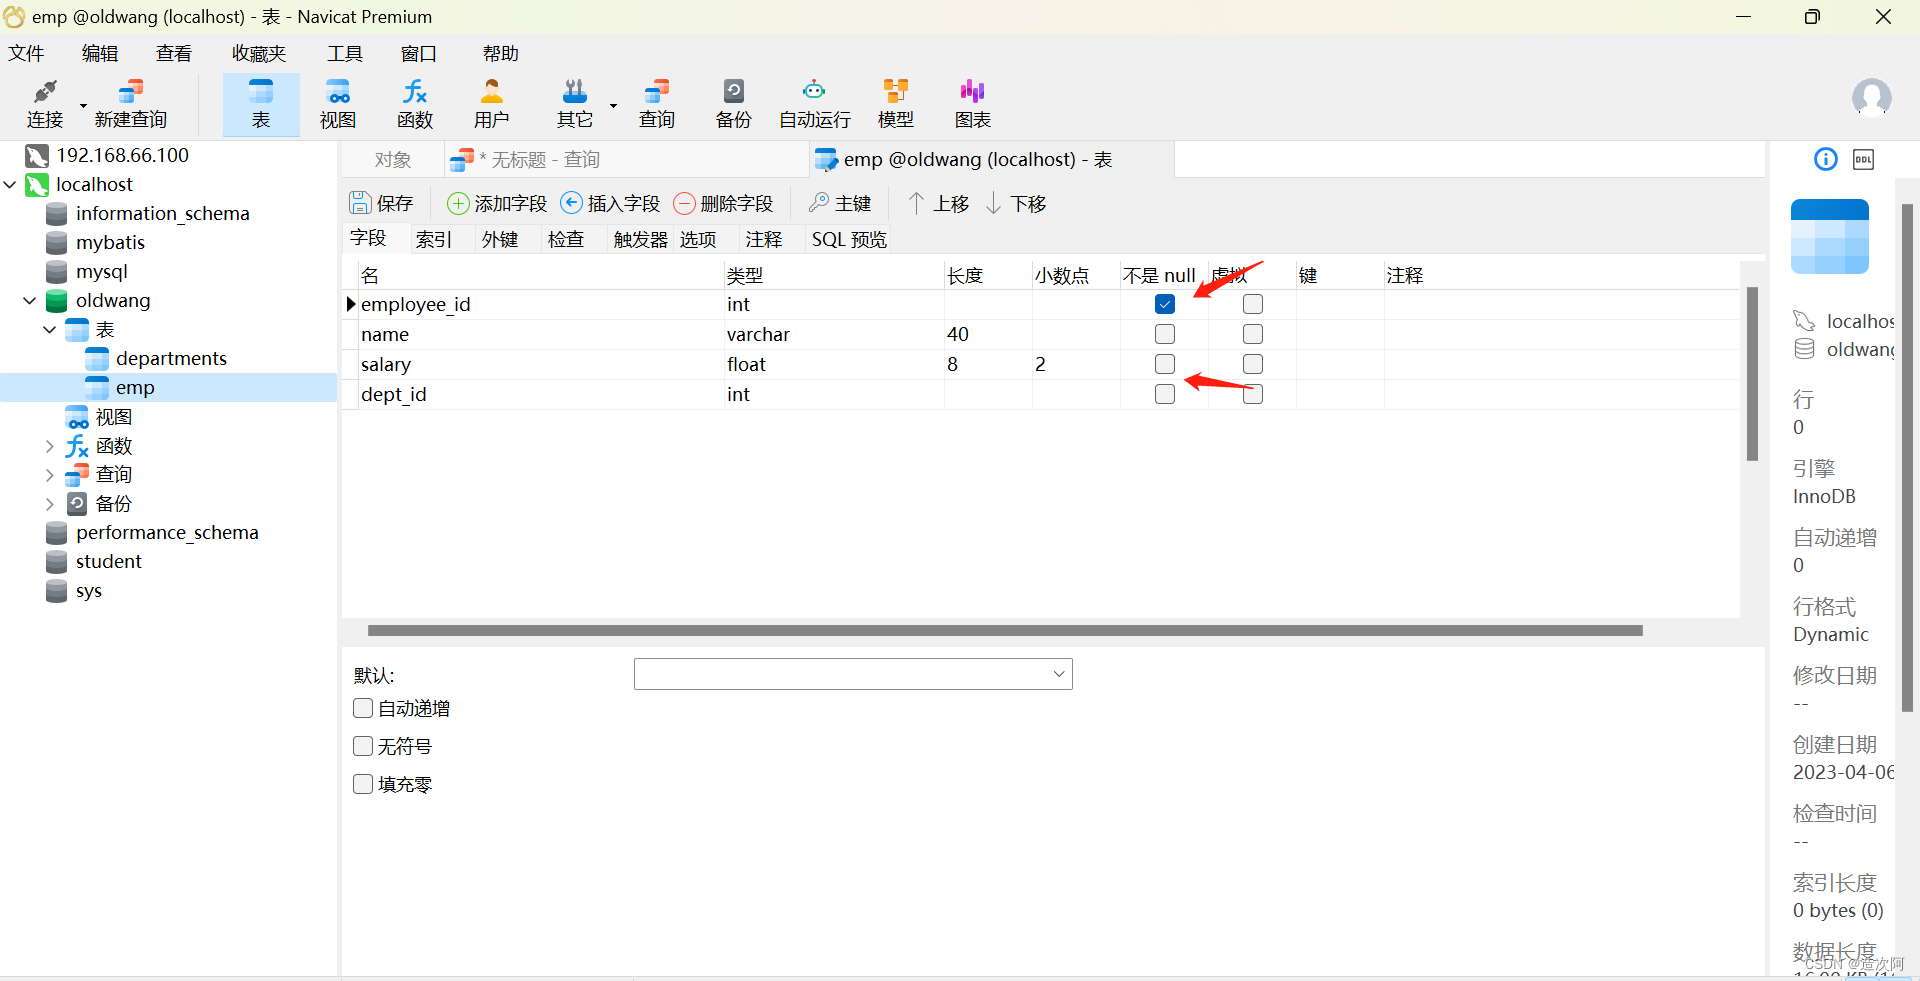
Task: Open 新建查询 new query tool
Action: (x=130, y=104)
